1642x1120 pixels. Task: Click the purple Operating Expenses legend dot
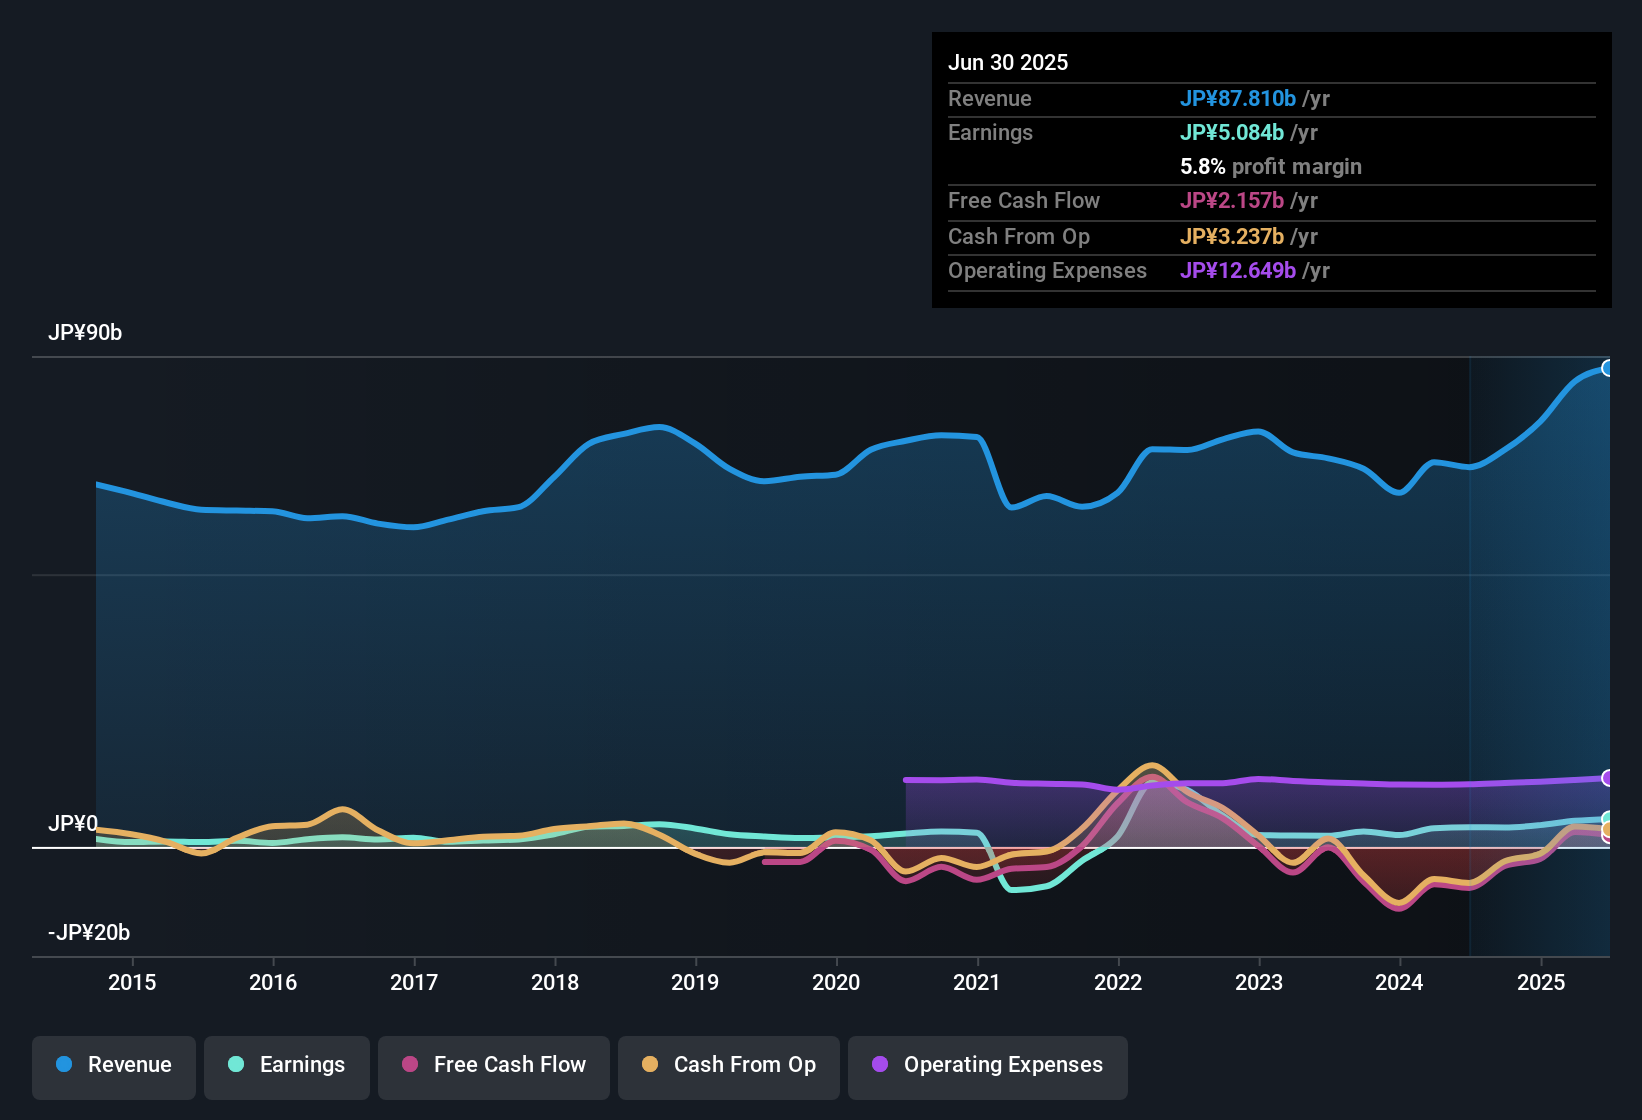point(880,1064)
